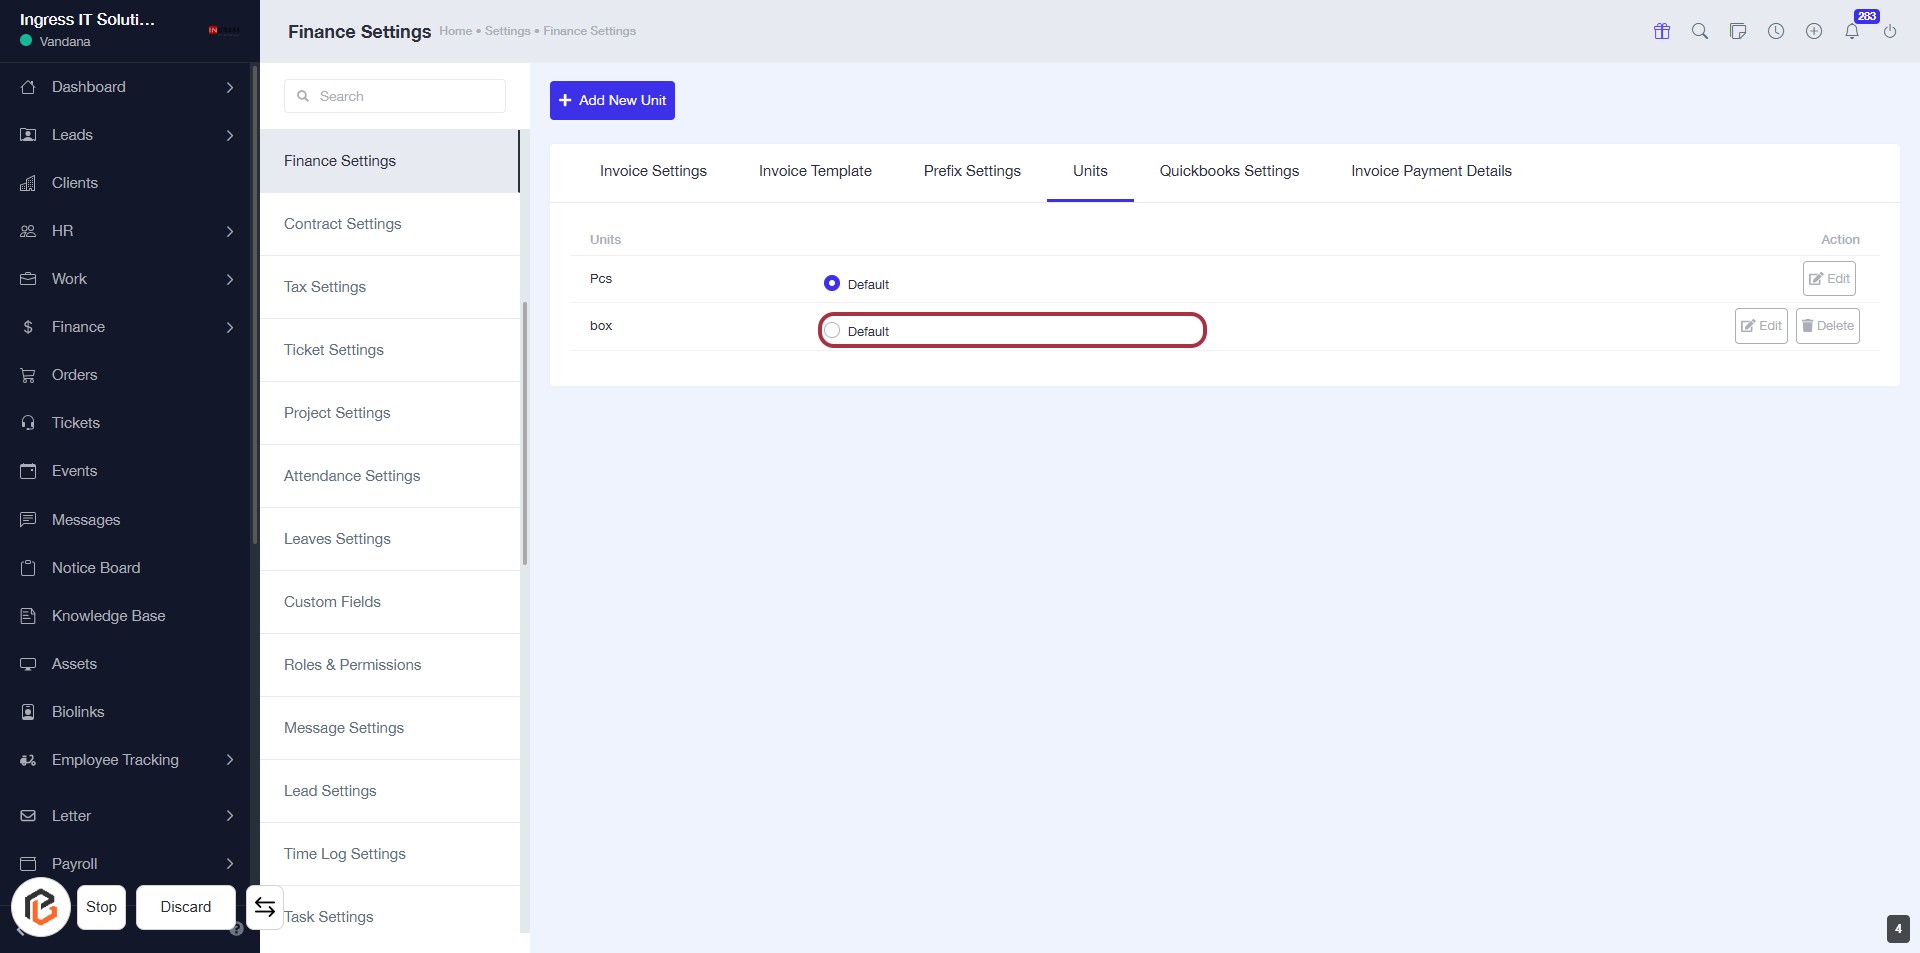This screenshot has width=1920, height=953.
Task: Expand the HR menu chevron
Action: pos(230,231)
